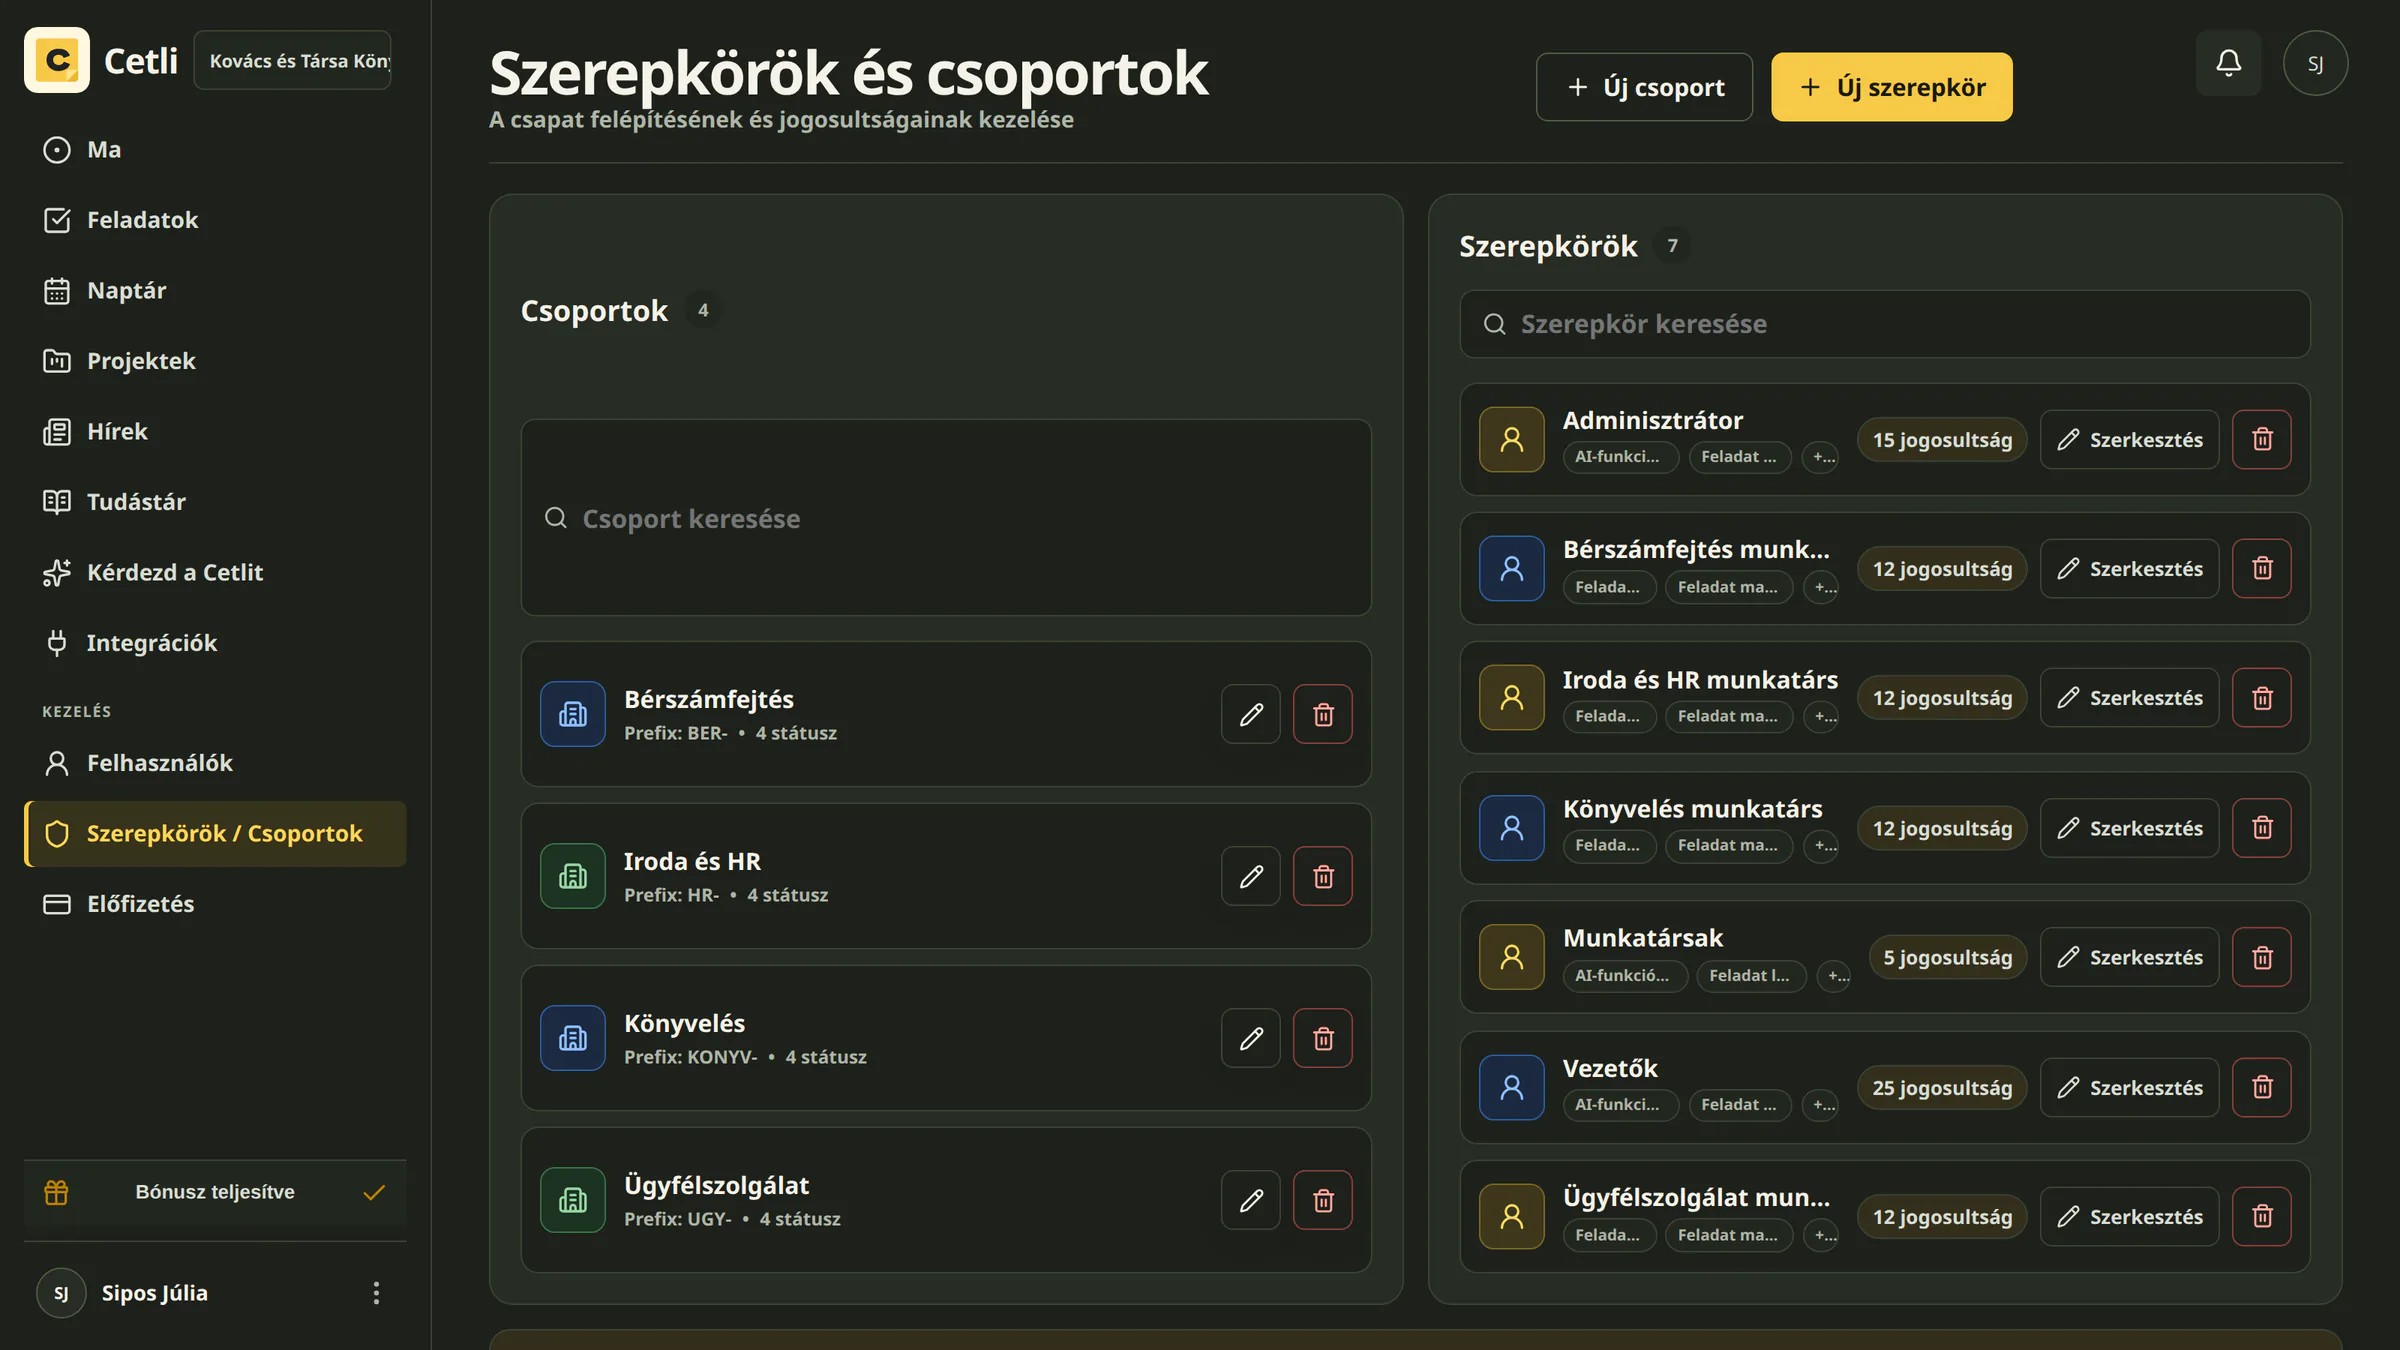Delete the Bérszámfejtés group
Image resolution: width=2400 pixels, height=1350 pixels.
click(1323, 714)
